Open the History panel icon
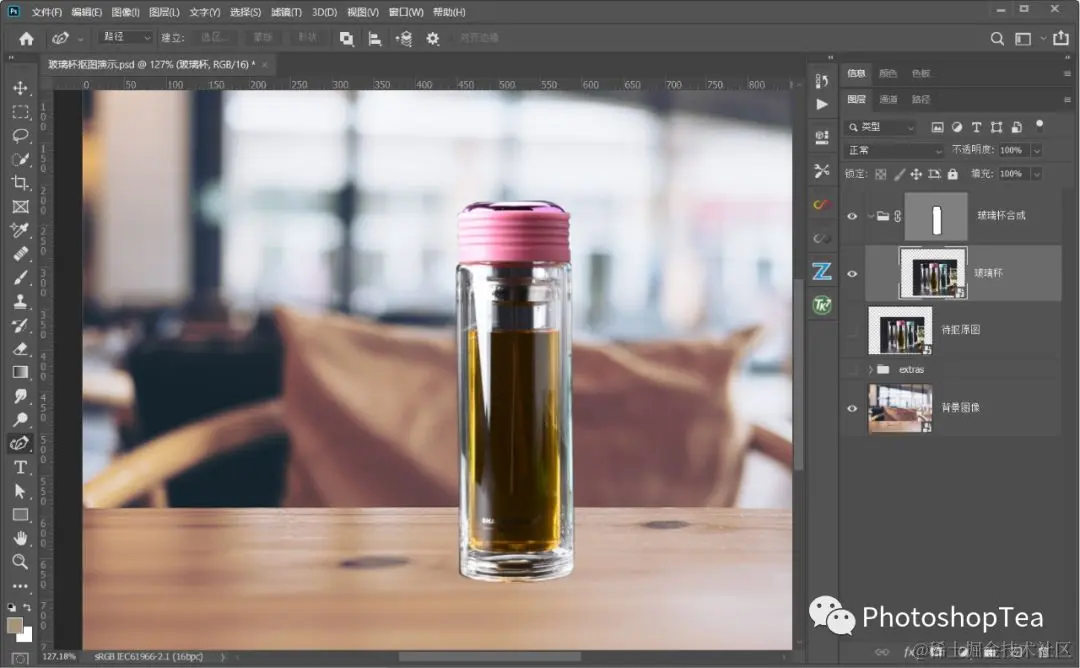1080x668 pixels. [822, 81]
